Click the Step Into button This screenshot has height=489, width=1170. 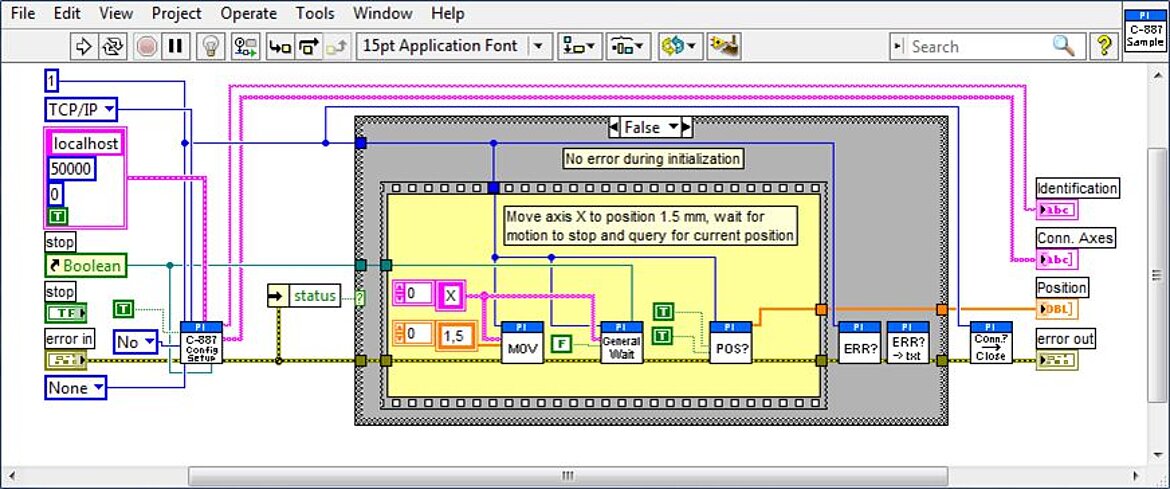point(280,46)
